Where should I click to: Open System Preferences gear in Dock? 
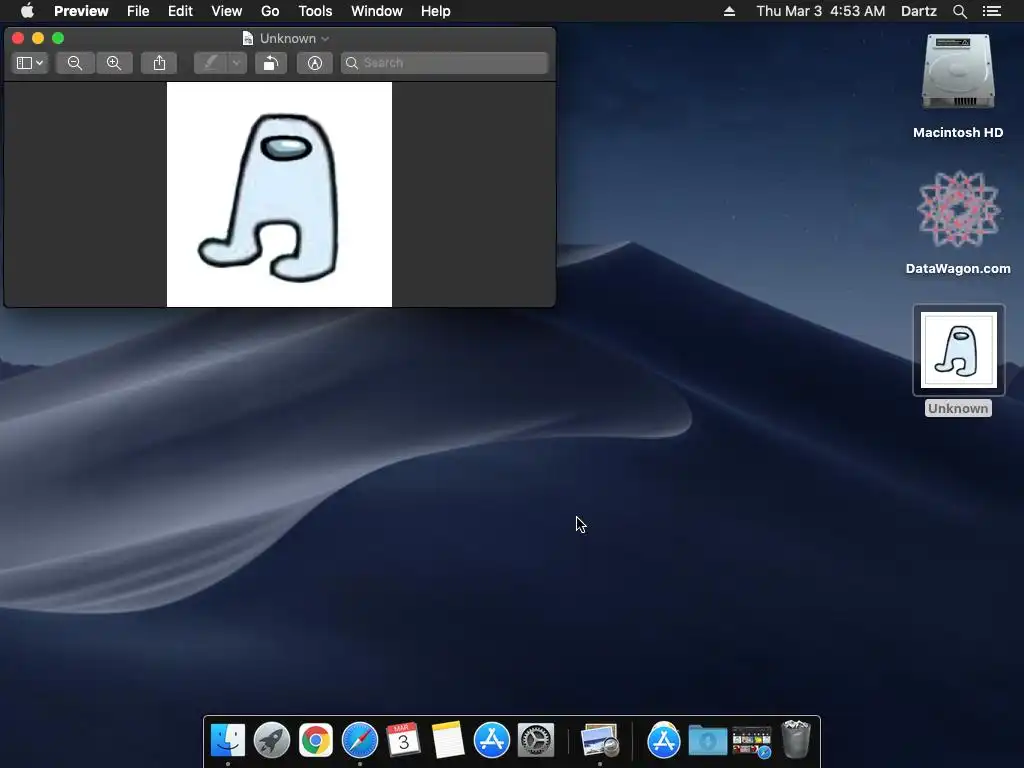click(x=536, y=740)
